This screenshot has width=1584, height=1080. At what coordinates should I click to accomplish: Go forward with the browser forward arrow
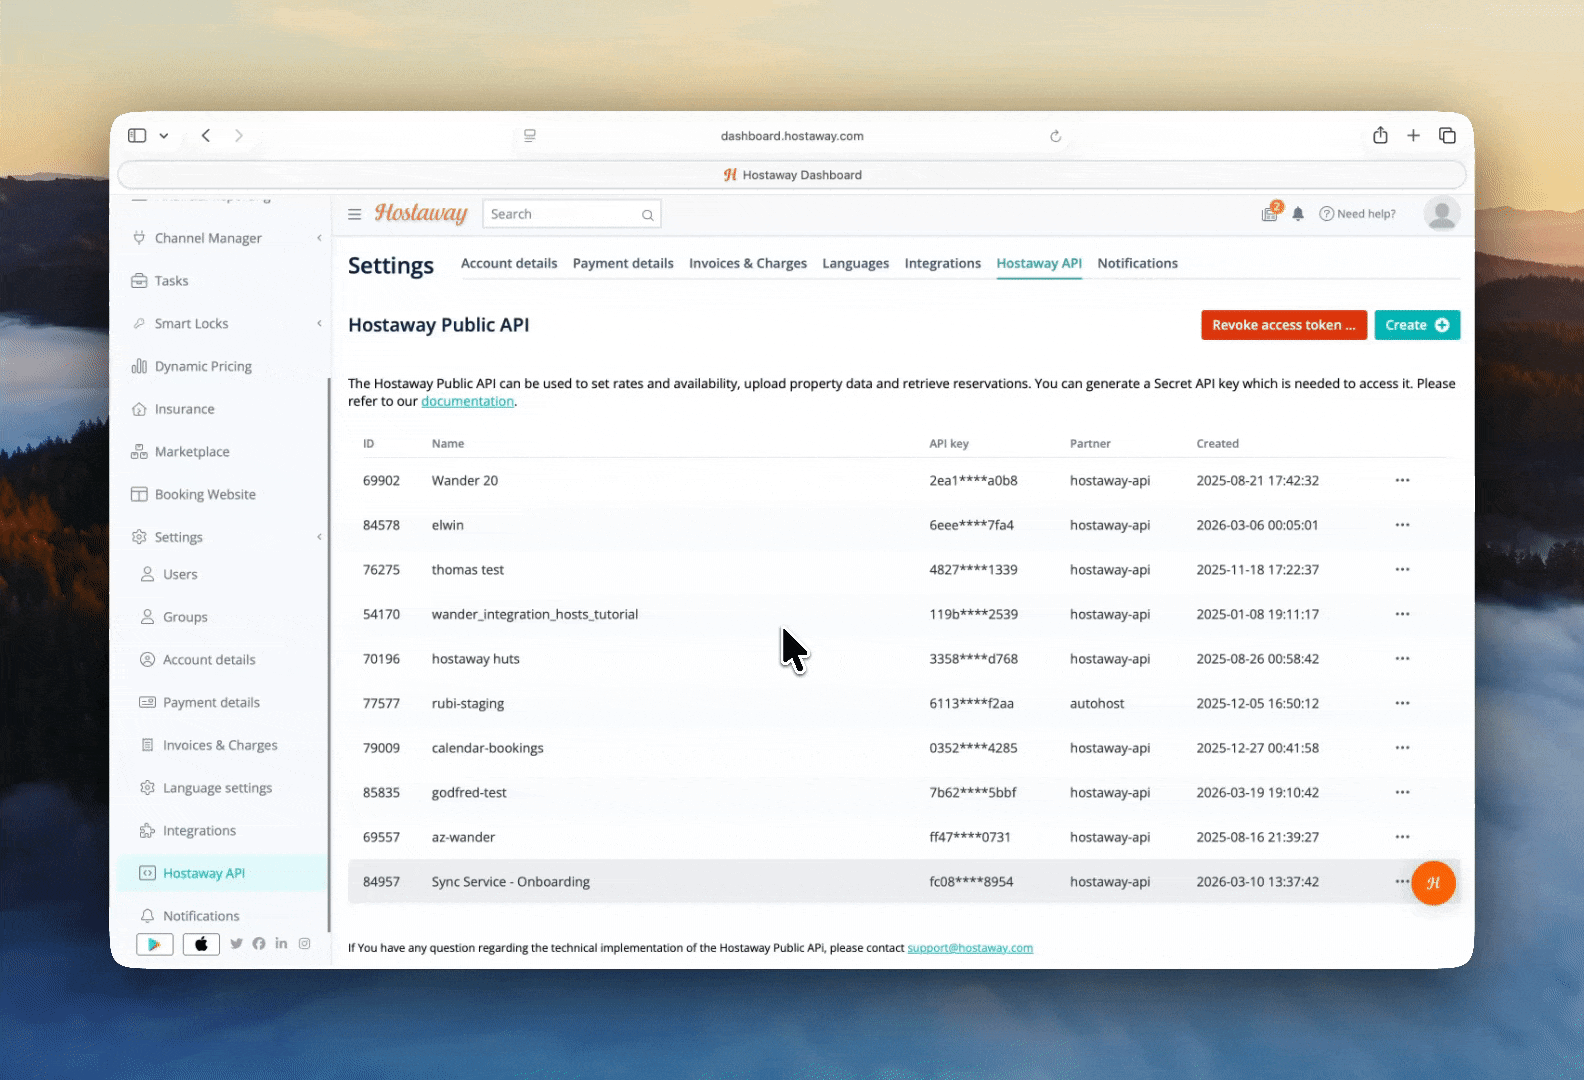click(239, 136)
